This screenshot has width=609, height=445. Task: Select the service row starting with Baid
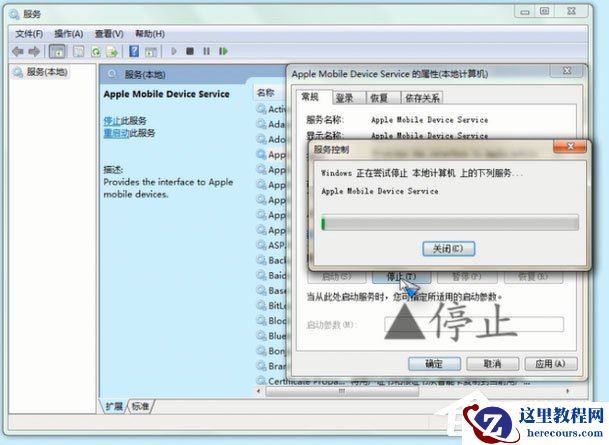tap(271, 275)
